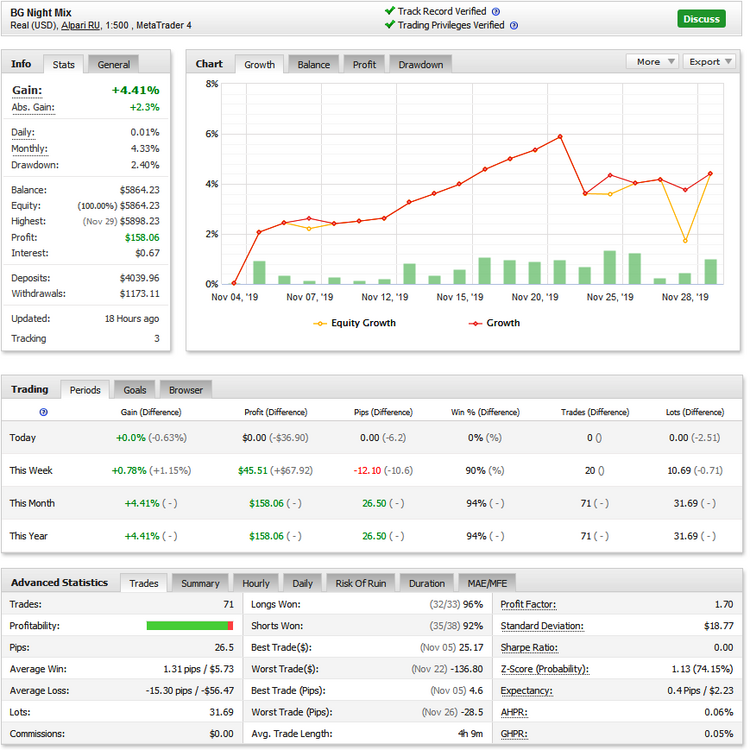
Task: Click the $5898.23 Highest balance value
Action: coord(139,221)
